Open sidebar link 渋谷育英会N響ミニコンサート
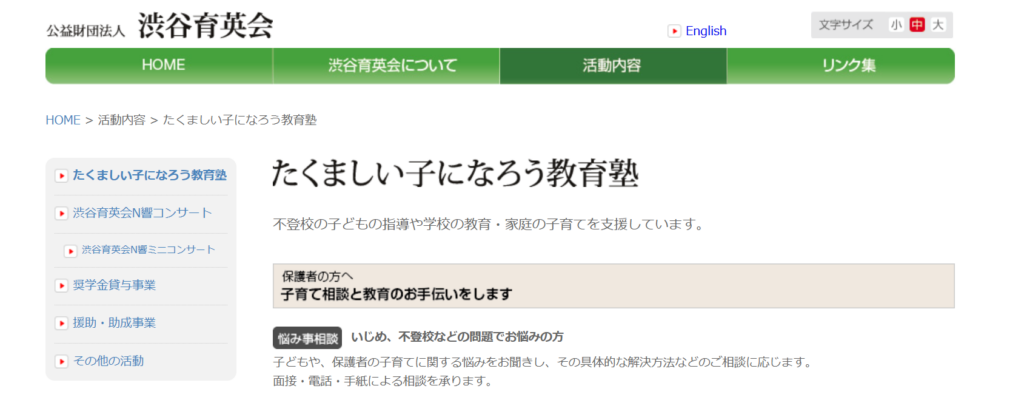The image size is (1024, 397). [148, 249]
